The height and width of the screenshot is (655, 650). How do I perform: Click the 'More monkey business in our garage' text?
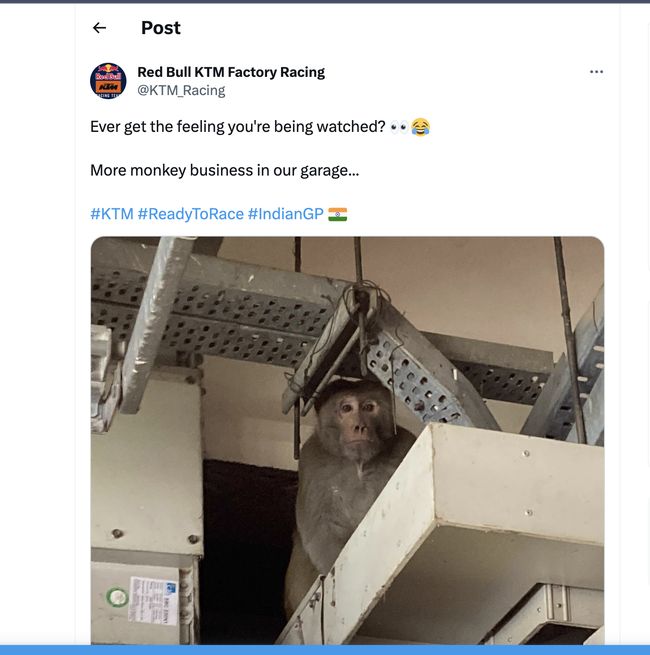pos(225,170)
